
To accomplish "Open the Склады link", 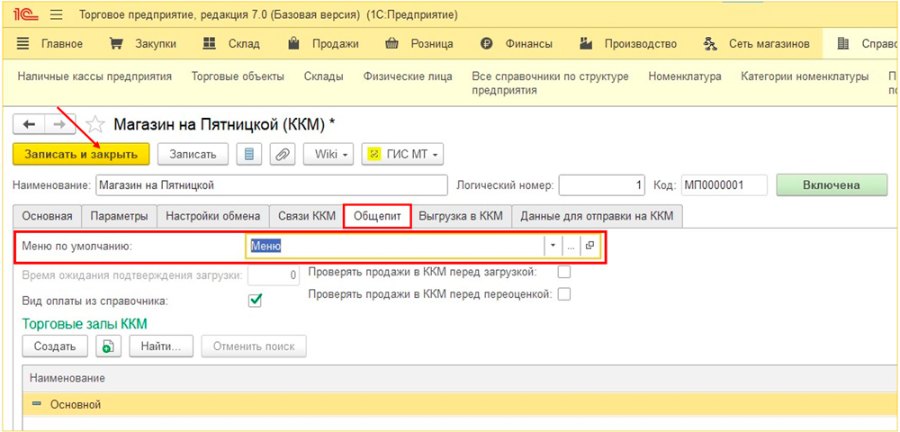I will click(324, 76).
